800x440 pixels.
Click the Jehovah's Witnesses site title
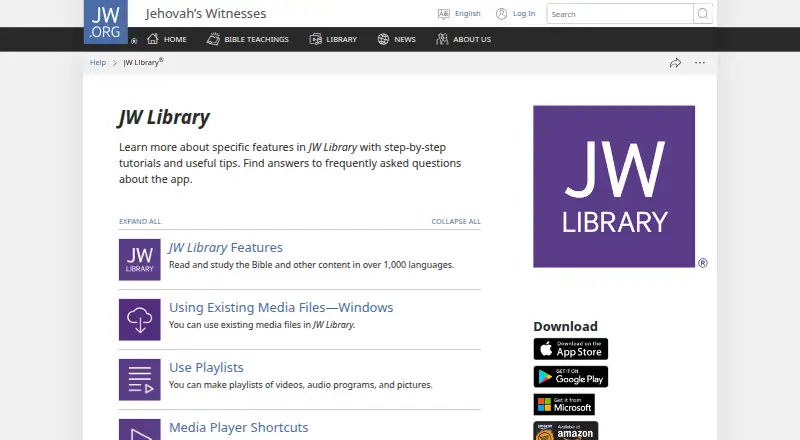[206, 14]
